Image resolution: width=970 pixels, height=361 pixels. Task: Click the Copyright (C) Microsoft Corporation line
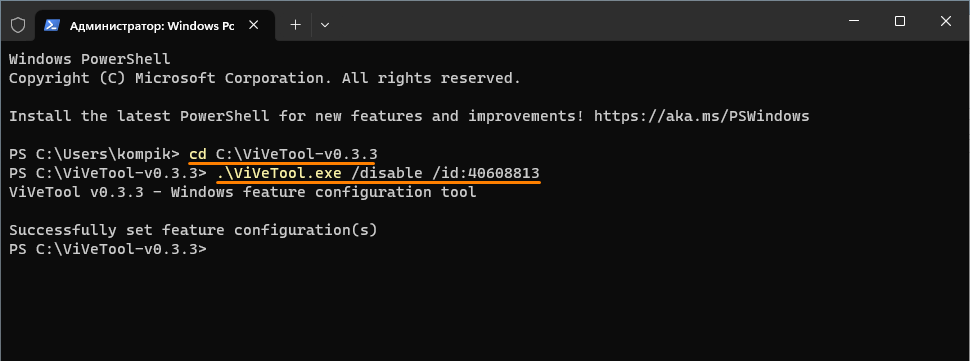pyautogui.click(x=265, y=79)
